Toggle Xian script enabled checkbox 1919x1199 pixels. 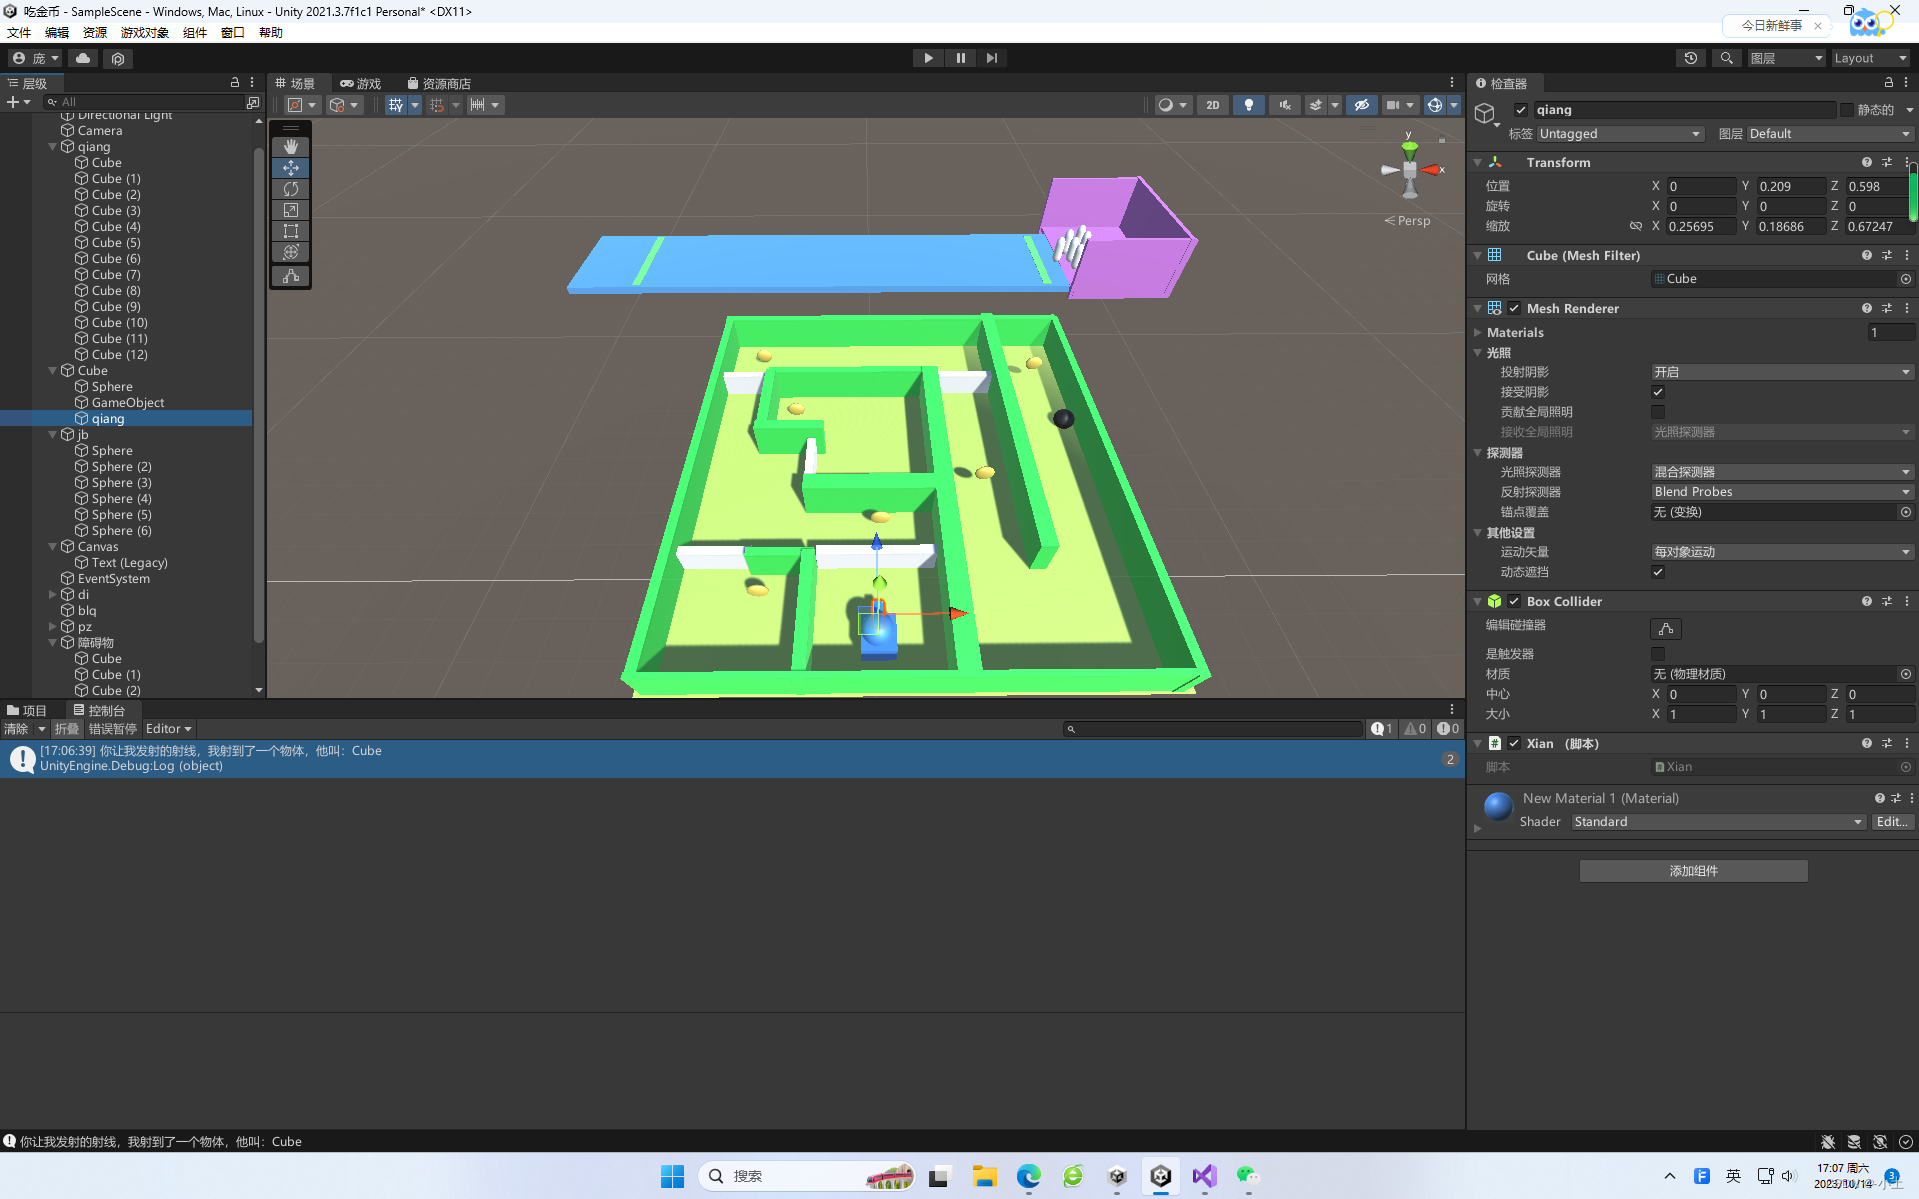(1514, 743)
